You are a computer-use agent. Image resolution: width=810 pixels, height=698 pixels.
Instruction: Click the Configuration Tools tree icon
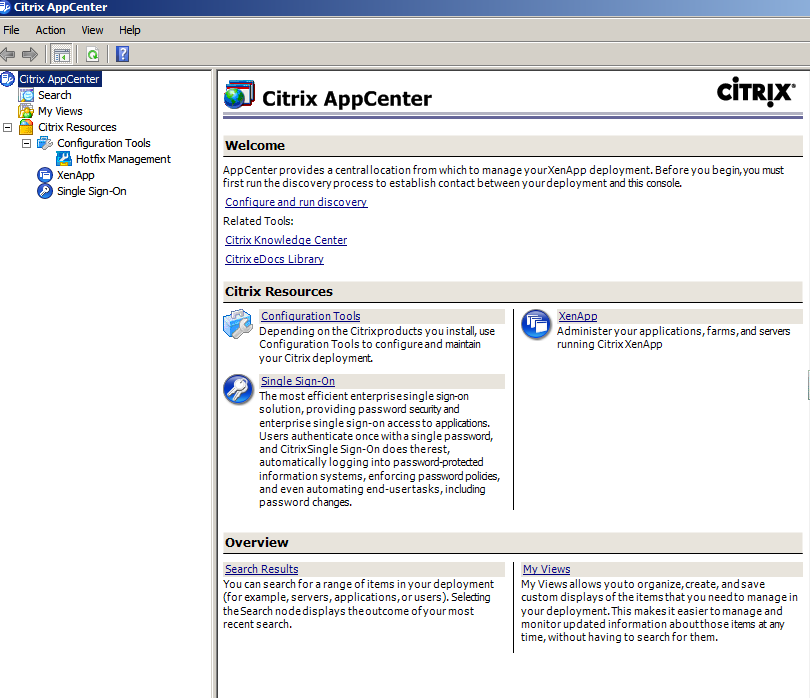(x=45, y=143)
